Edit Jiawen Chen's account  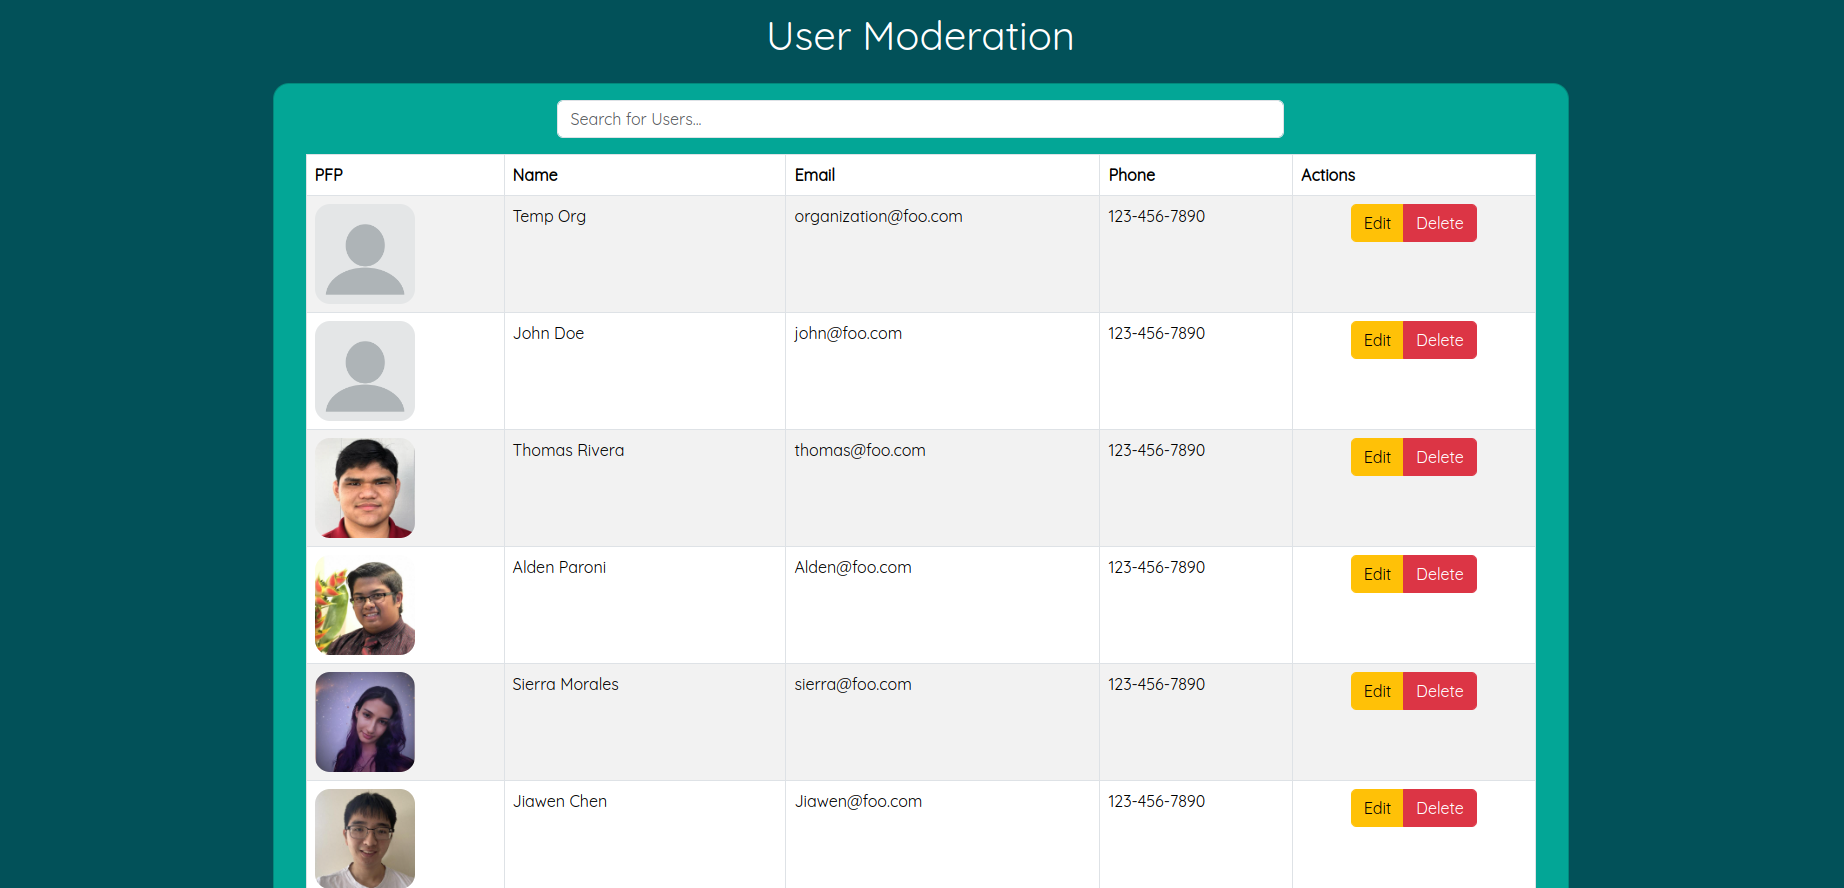coord(1376,808)
